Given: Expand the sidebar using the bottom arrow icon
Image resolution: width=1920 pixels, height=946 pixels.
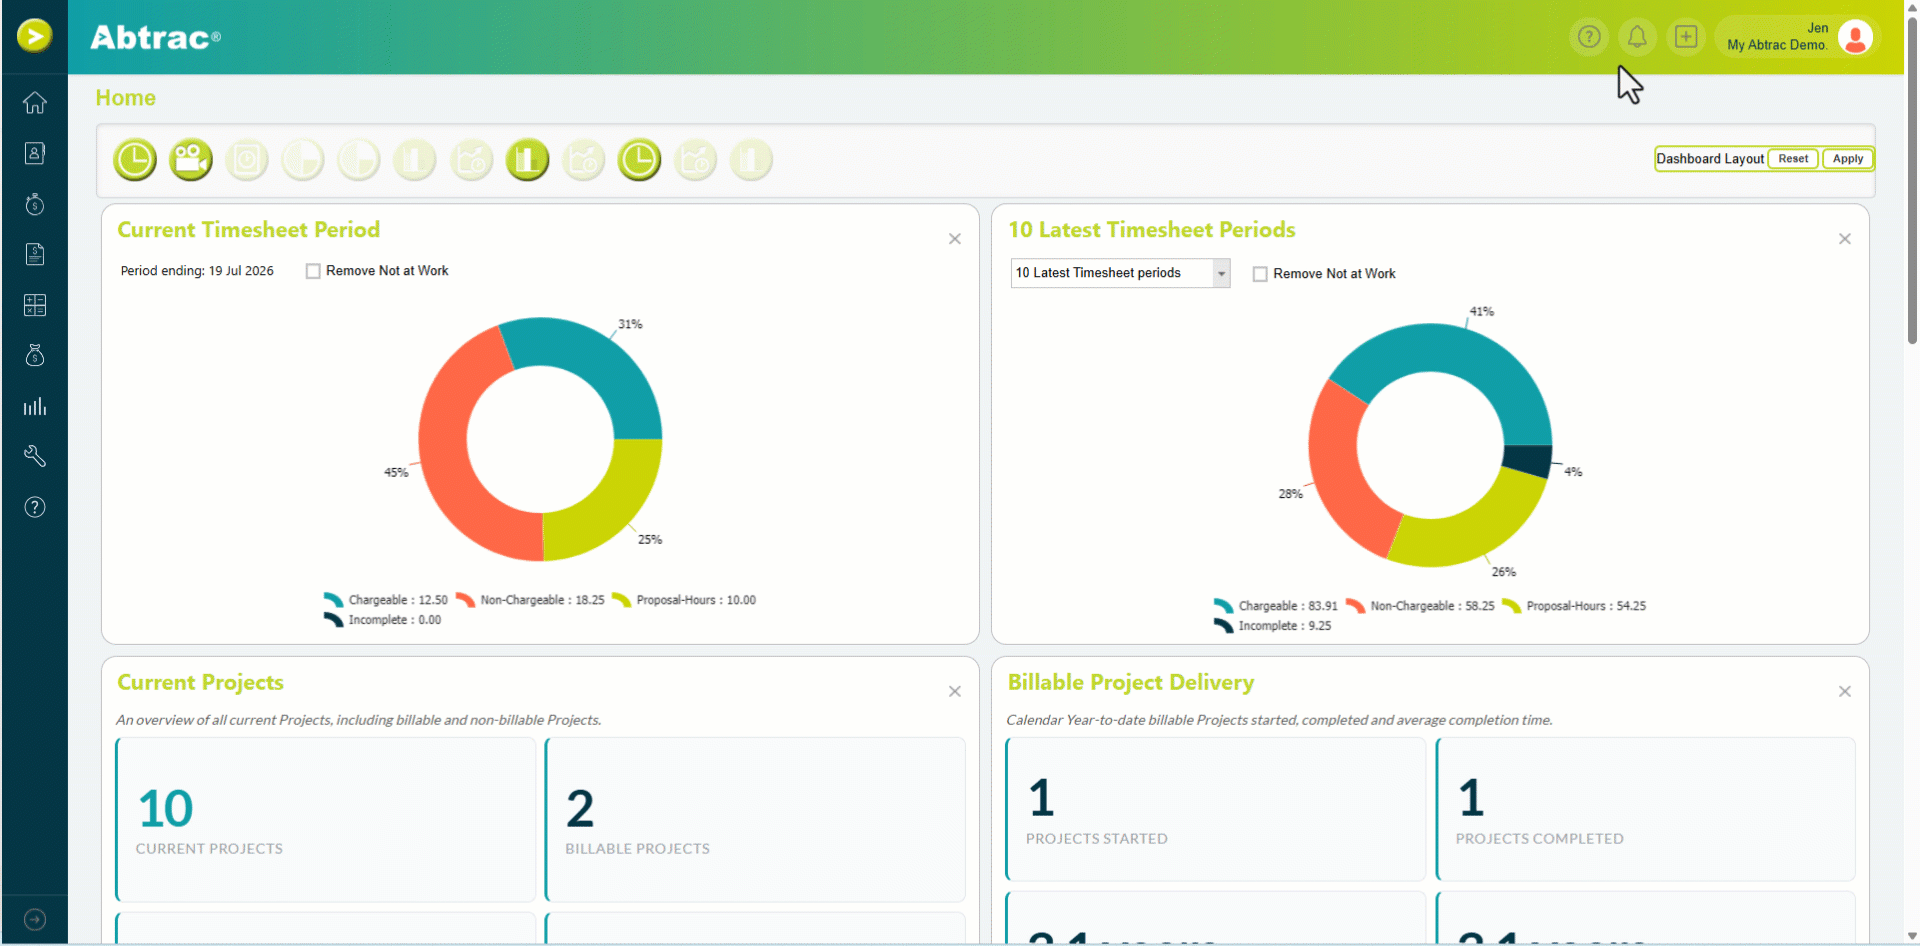Looking at the screenshot, I should (35, 919).
